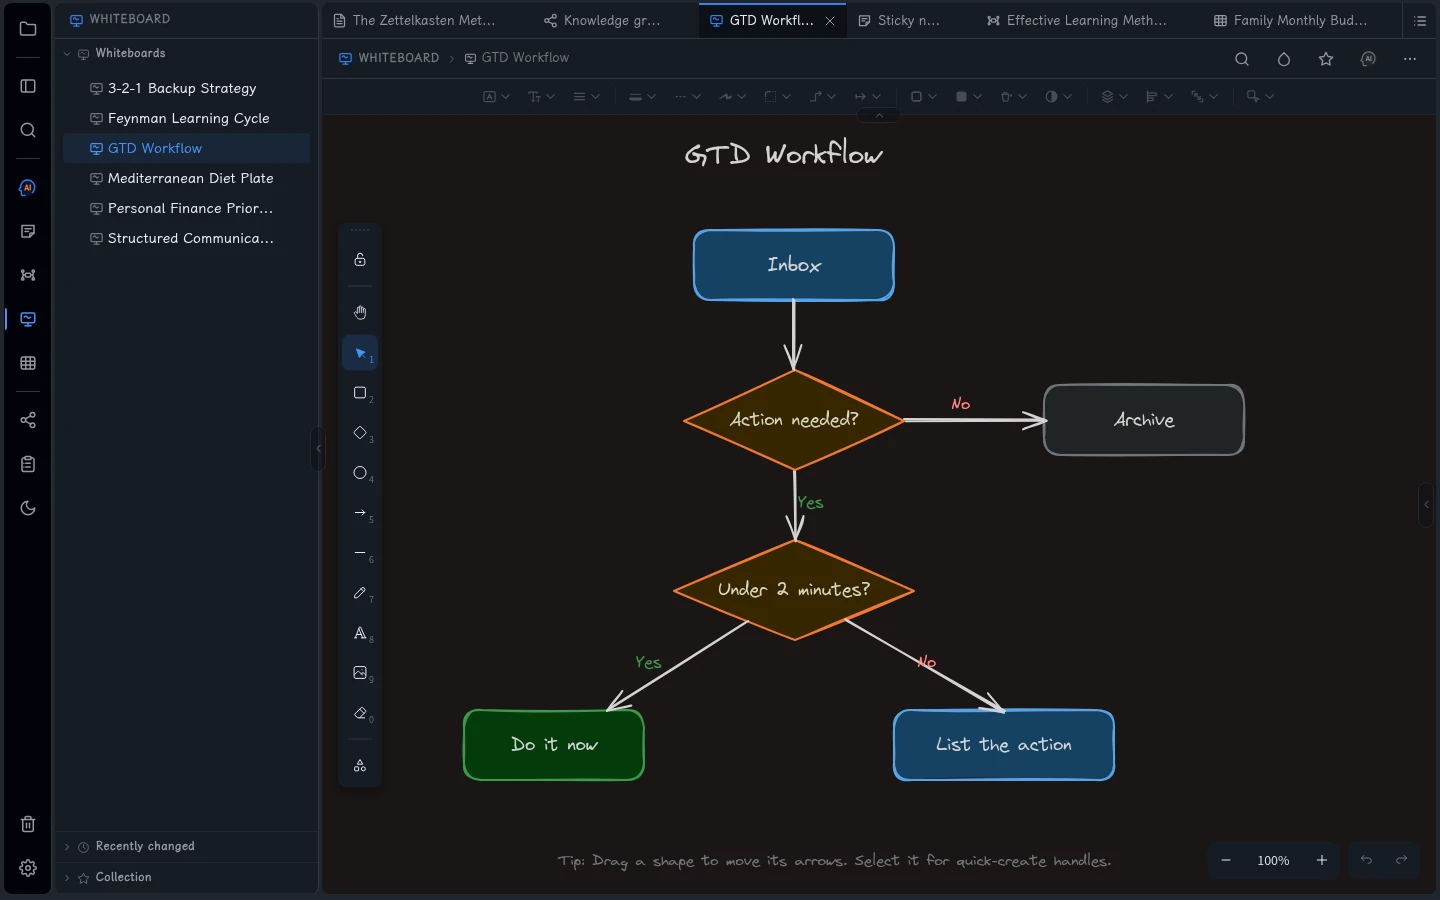Zoom in with the plus button
This screenshot has width=1440, height=900.
[x=1322, y=860]
